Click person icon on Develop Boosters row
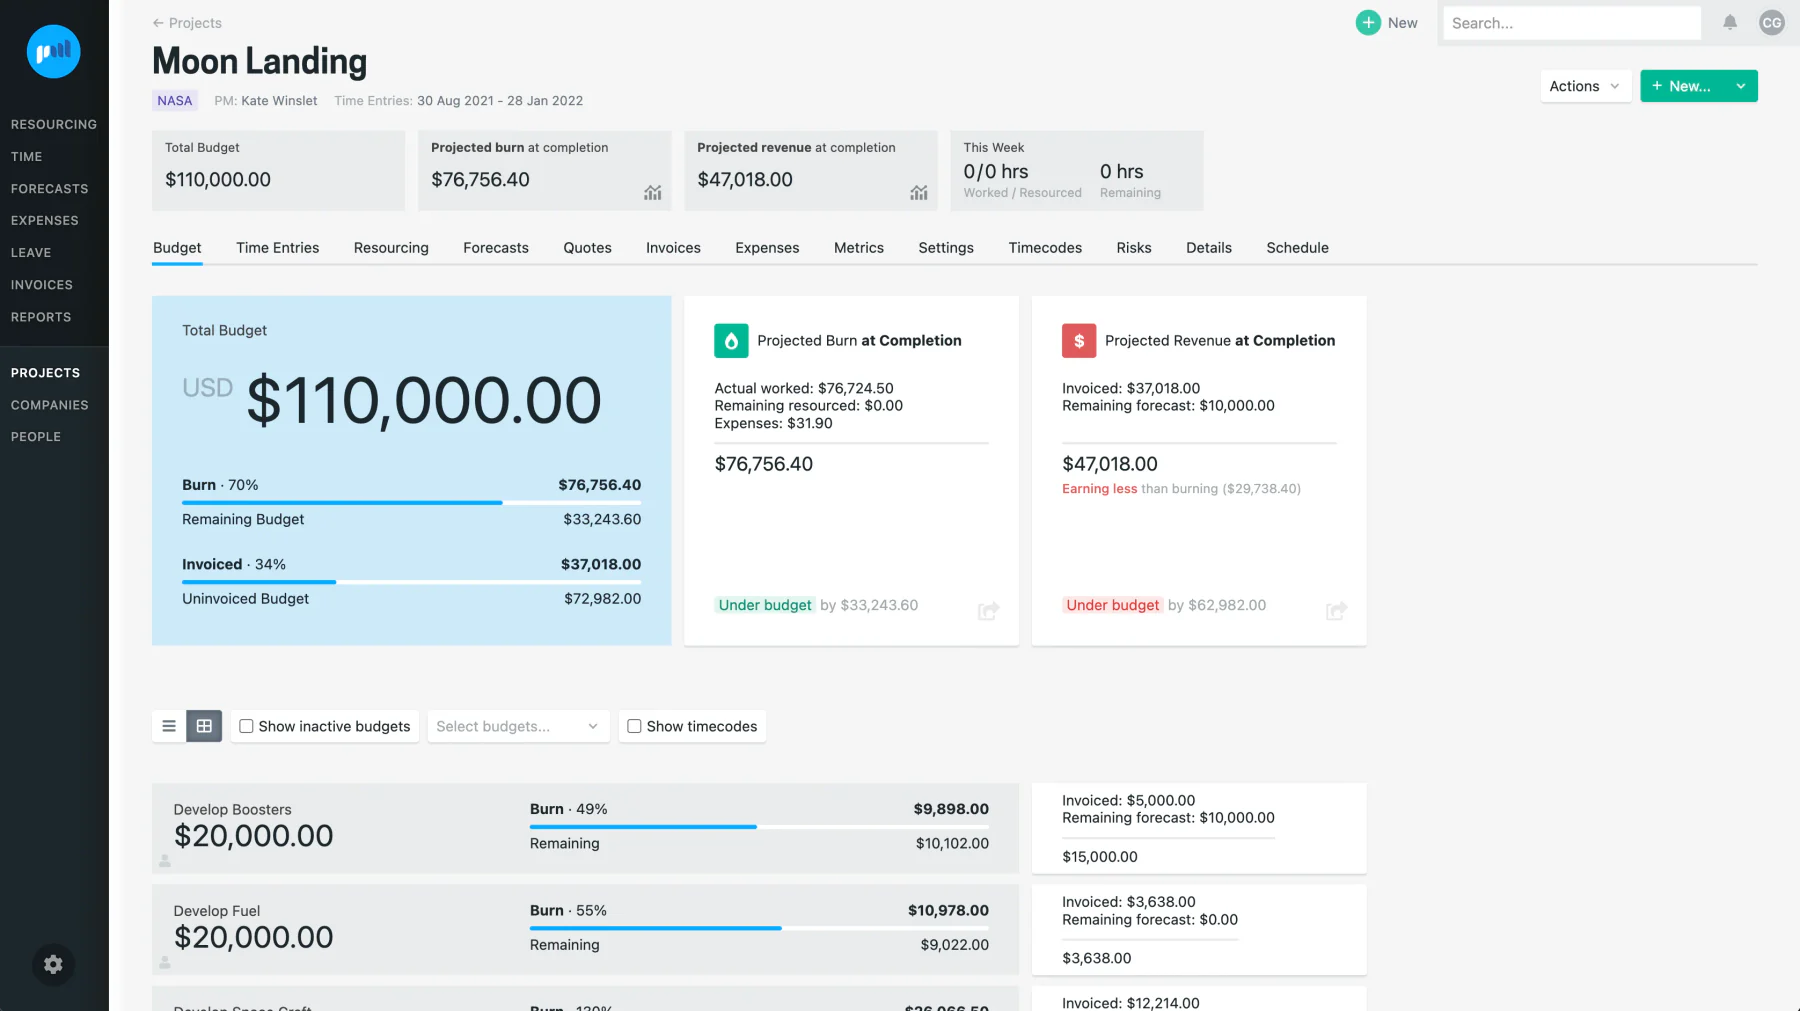 (165, 861)
